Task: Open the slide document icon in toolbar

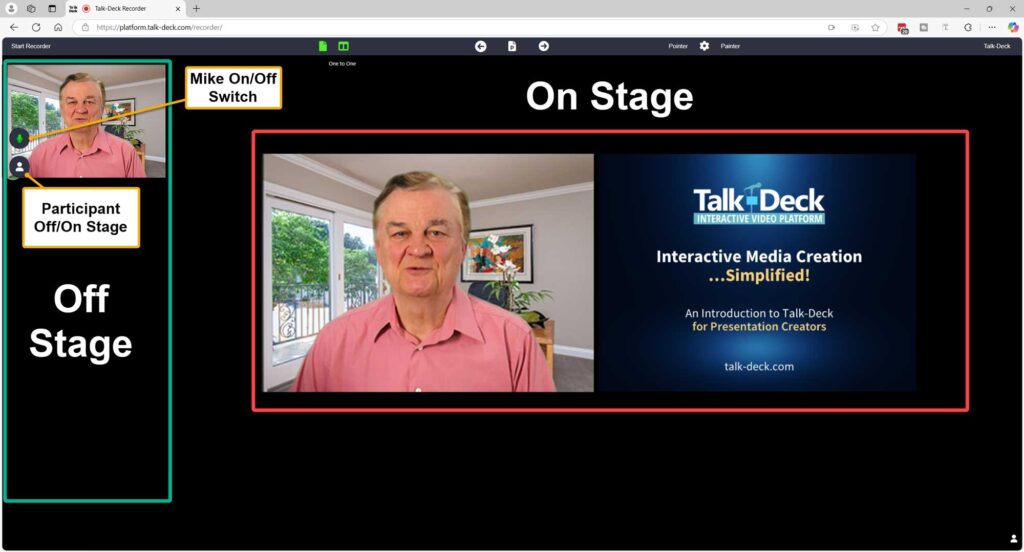Action: 512,46
